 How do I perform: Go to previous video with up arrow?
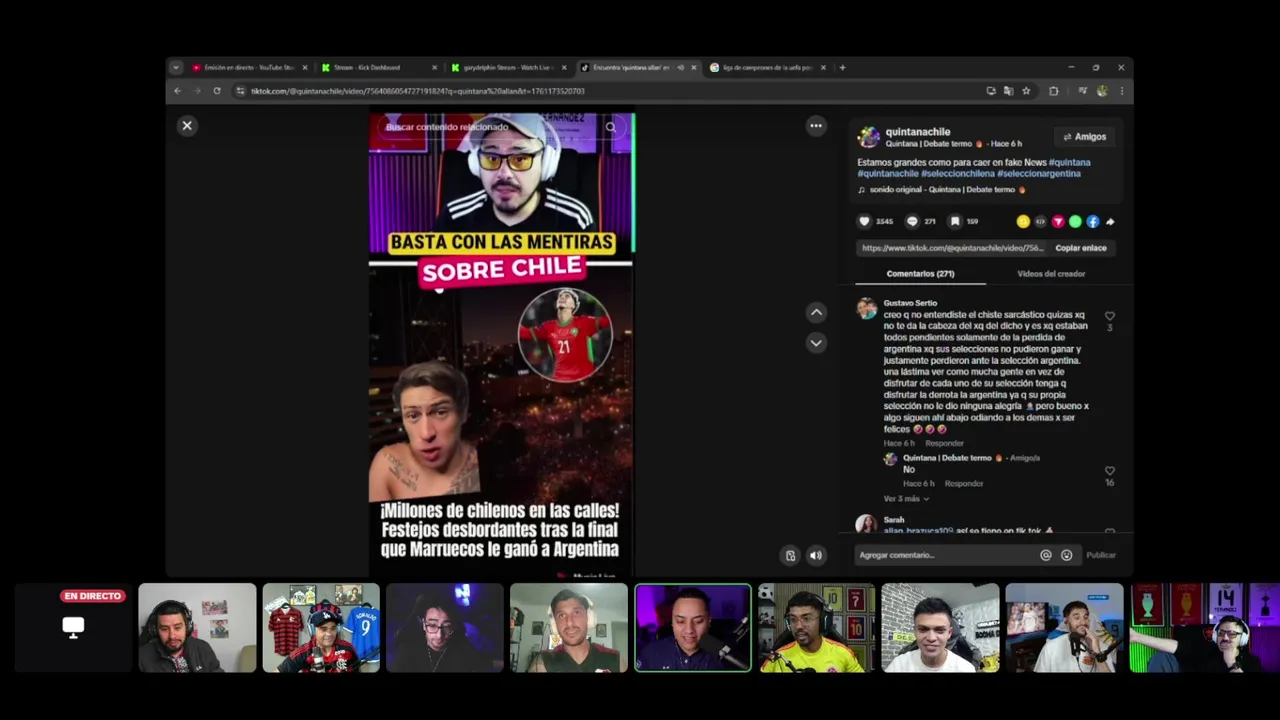click(816, 312)
